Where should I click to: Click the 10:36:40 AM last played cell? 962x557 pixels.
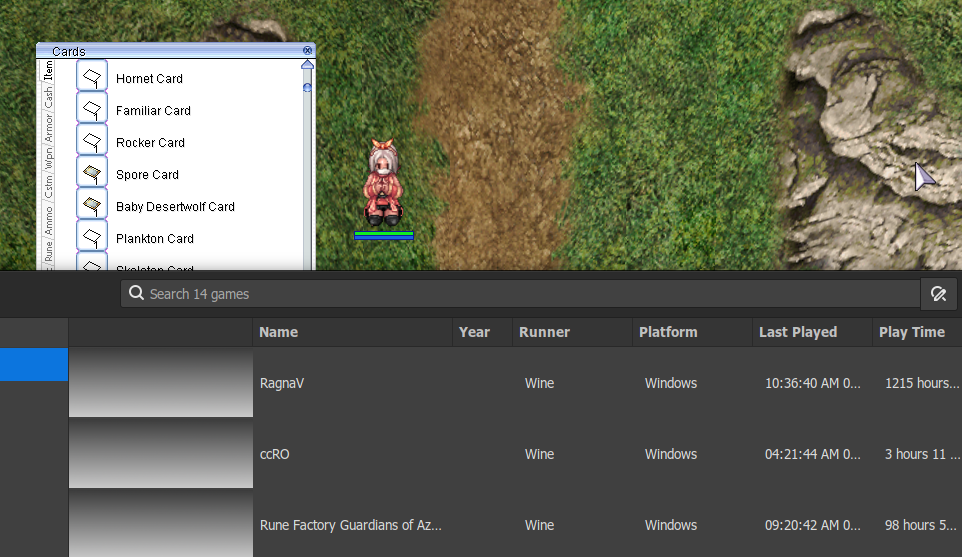point(812,383)
